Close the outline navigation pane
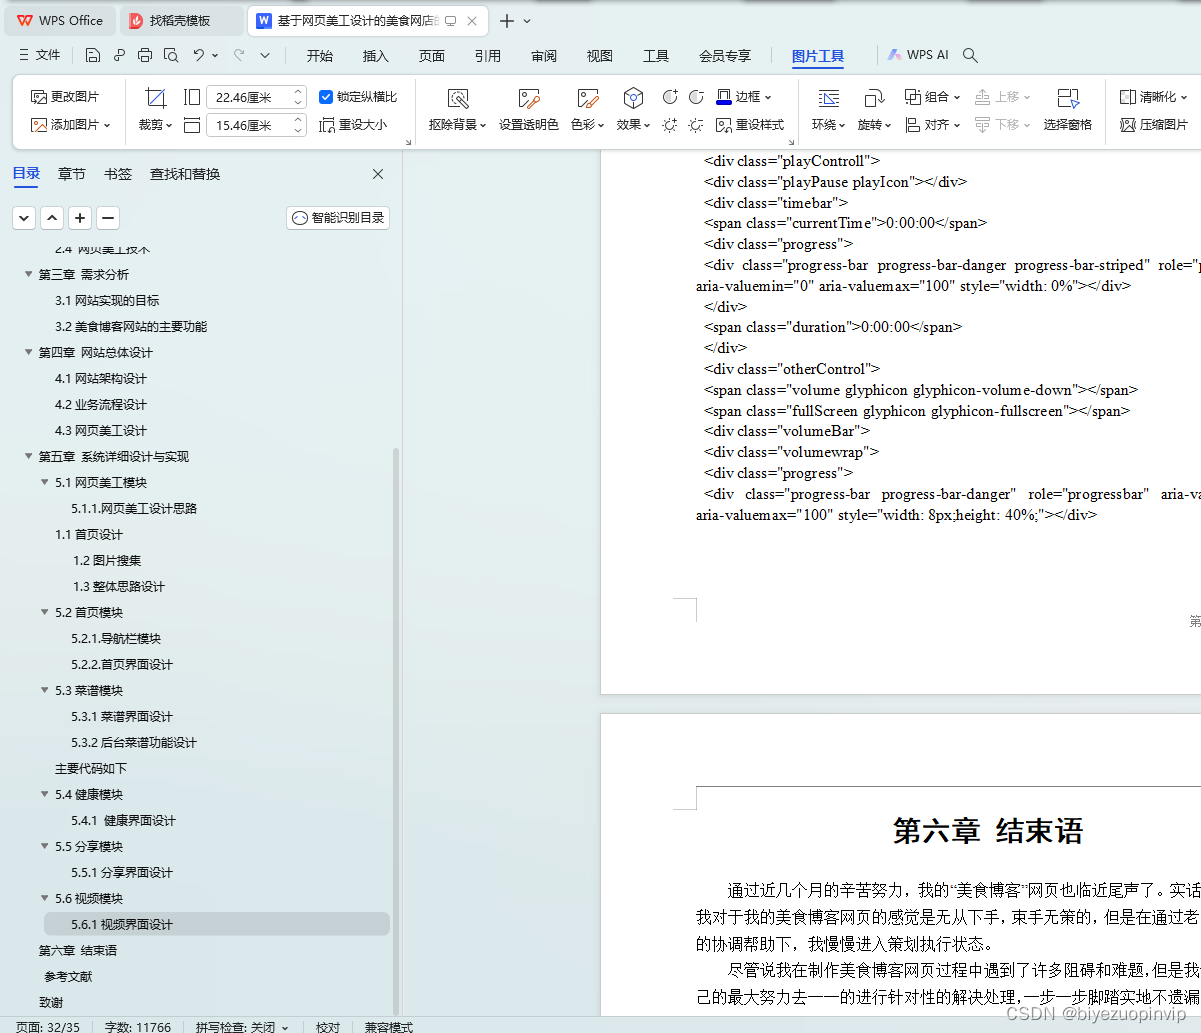This screenshot has height=1033, width=1201. point(378,174)
